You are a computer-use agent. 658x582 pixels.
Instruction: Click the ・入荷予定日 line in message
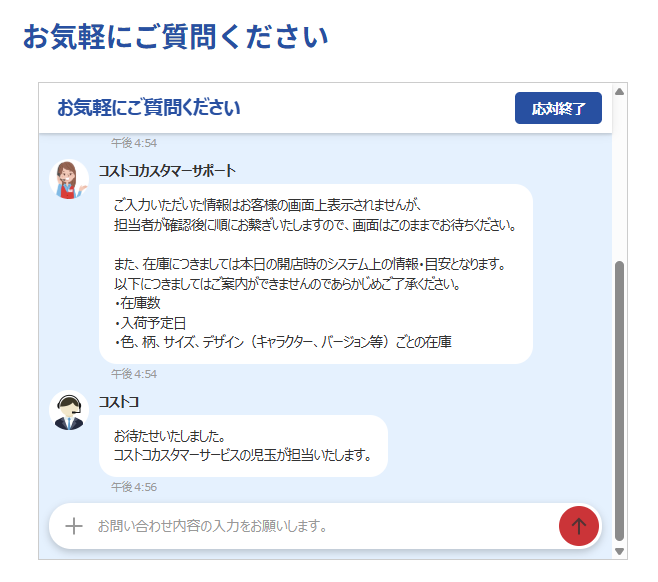point(150,323)
